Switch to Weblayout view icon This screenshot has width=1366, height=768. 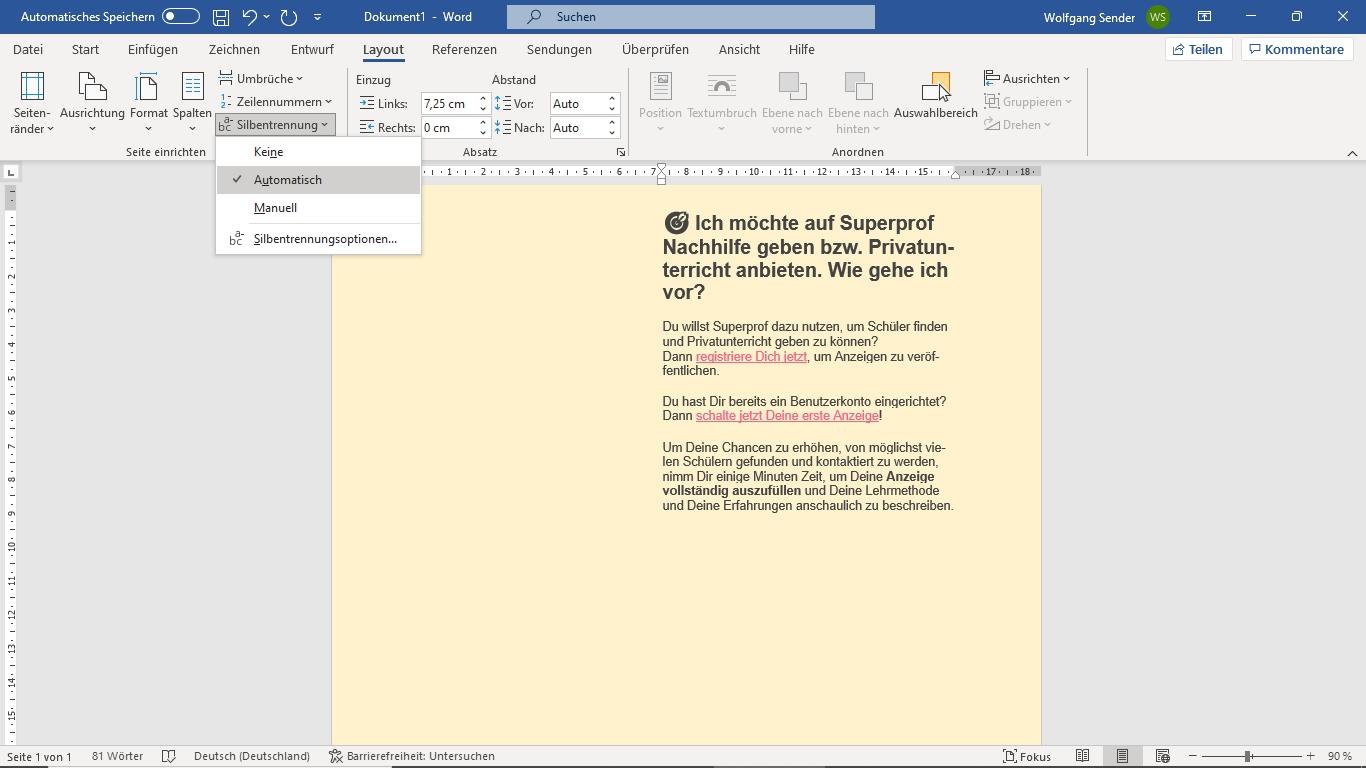(1162, 756)
